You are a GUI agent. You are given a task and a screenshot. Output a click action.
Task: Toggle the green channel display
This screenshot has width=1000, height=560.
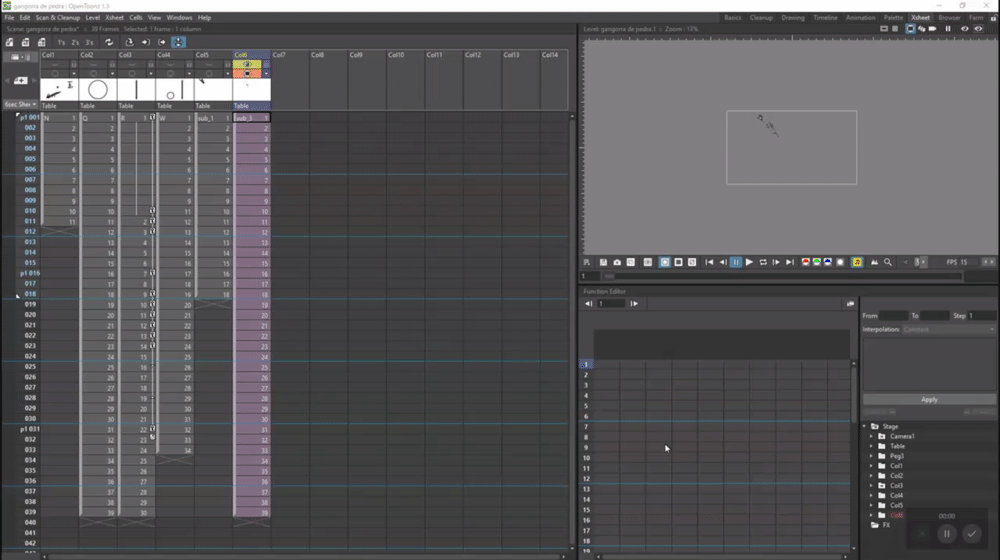coord(816,262)
